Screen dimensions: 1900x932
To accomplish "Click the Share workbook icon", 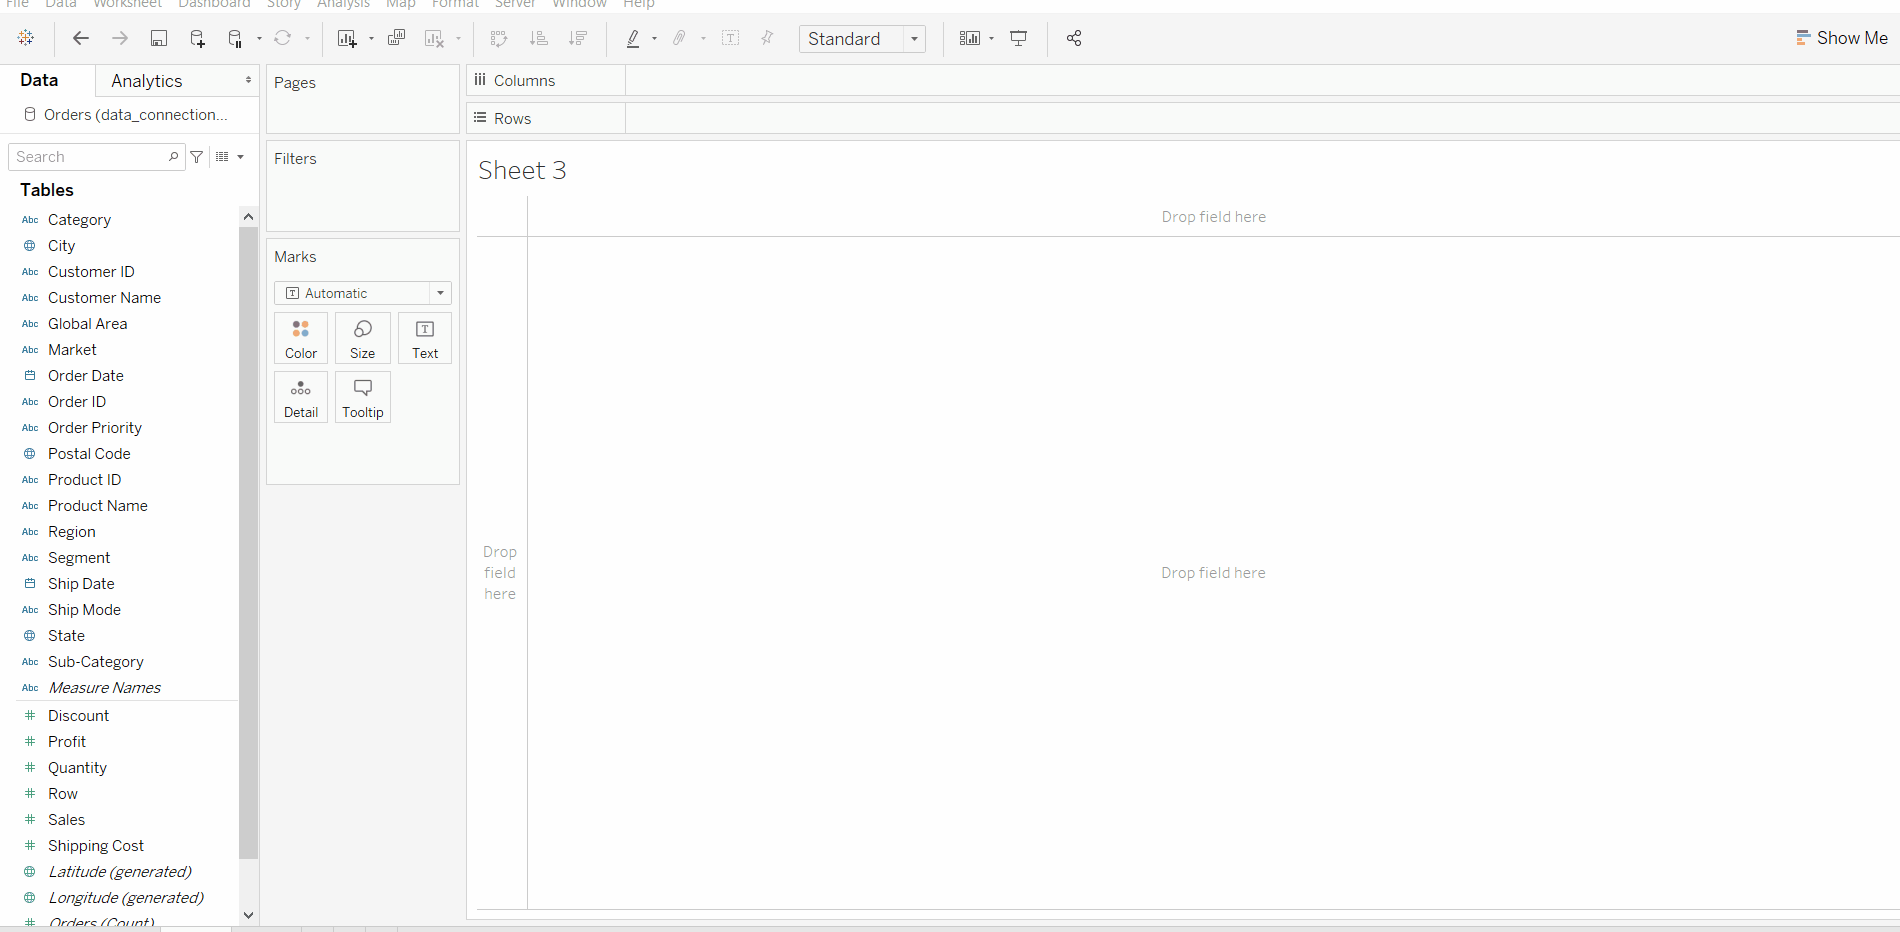I will pyautogui.click(x=1074, y=38).
